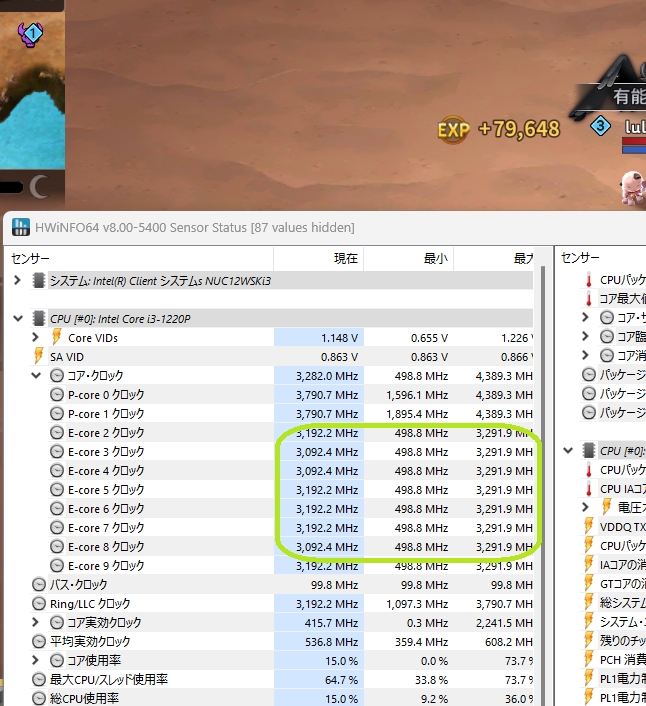
Task: Click the 9.2 % 総CPU使用率 minimum value
Action: click(x=434, y=699)
